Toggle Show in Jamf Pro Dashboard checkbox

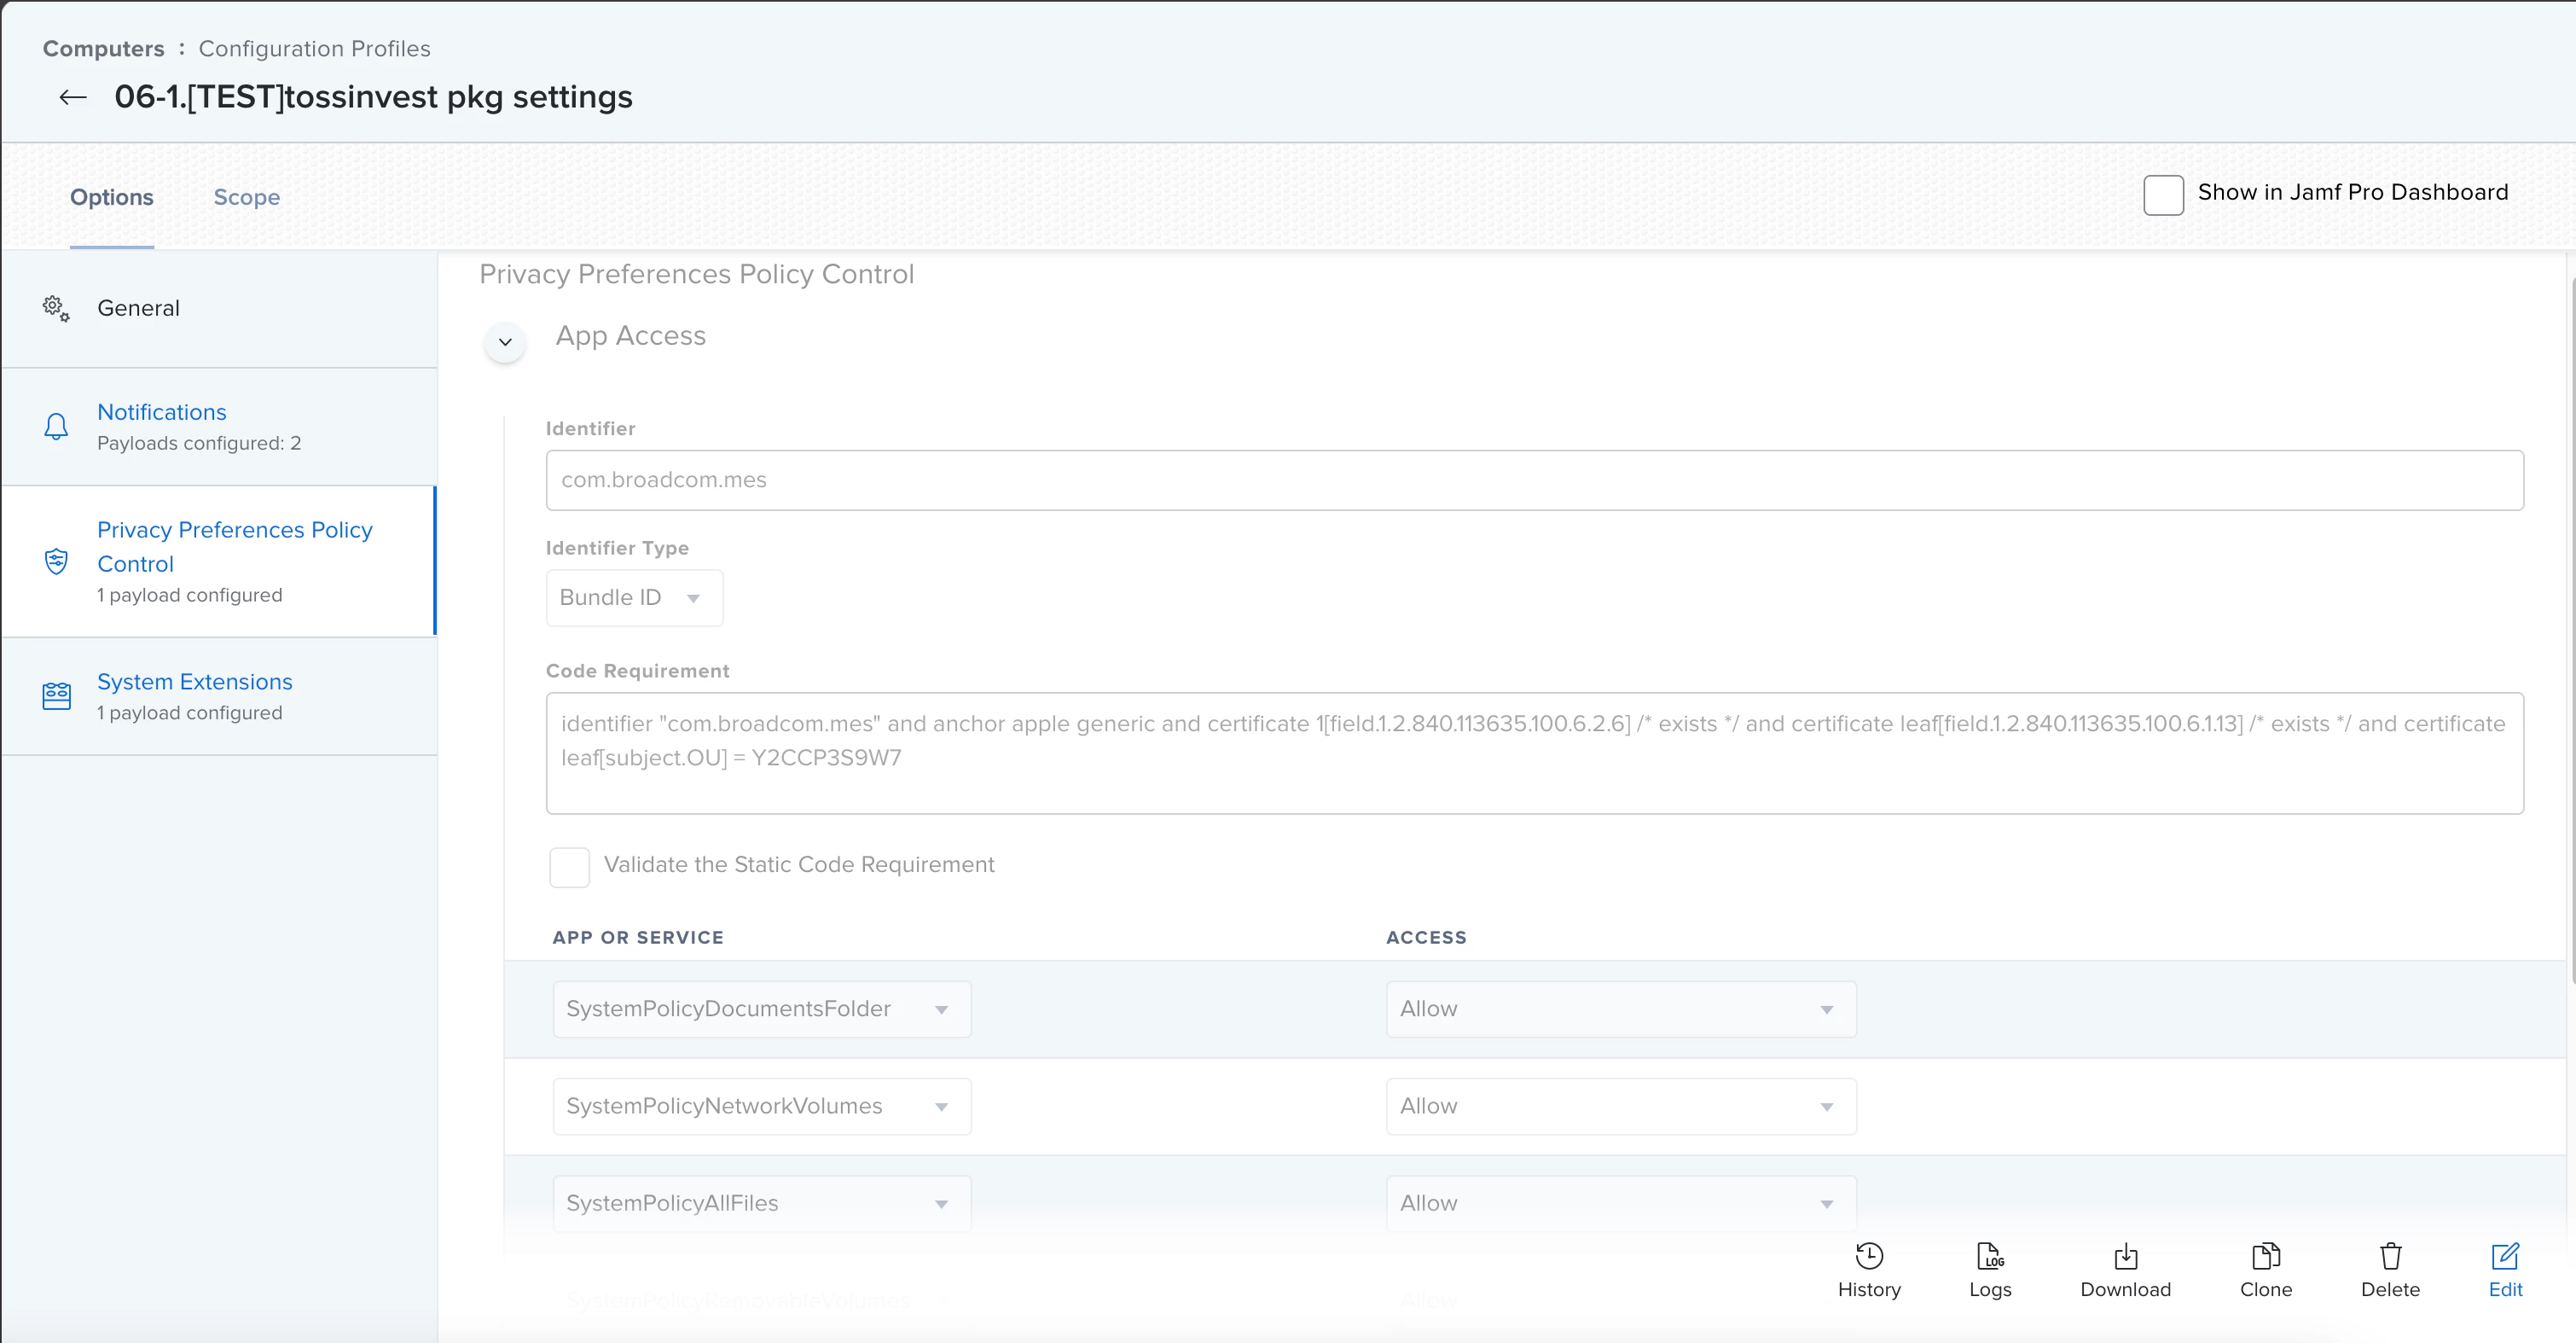tap(2163, 194)
